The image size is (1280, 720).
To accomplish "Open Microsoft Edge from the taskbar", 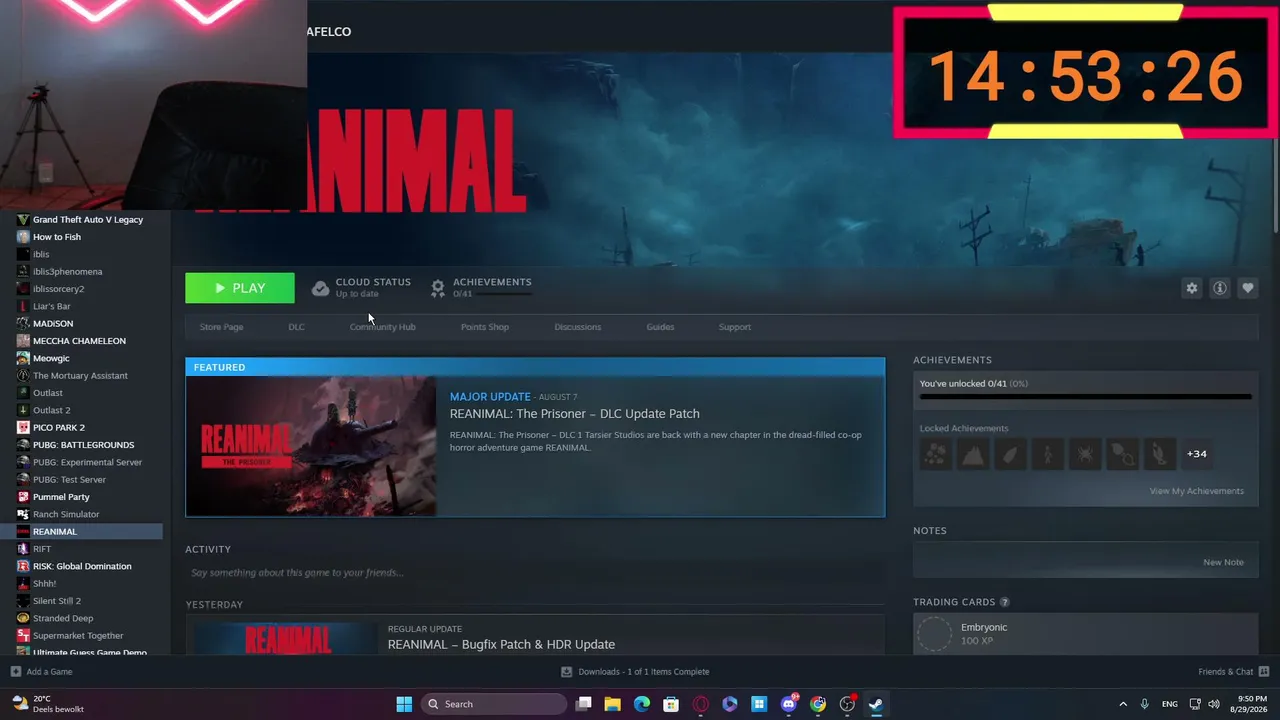I will point(642,704).
